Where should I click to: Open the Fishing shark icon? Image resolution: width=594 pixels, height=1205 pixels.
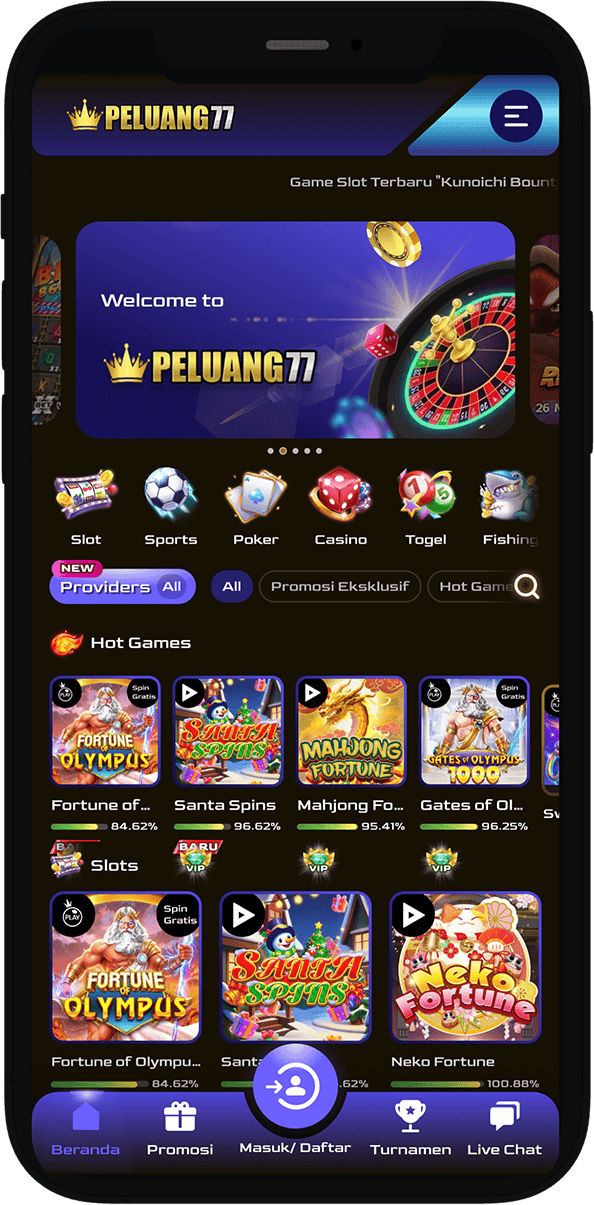point(509,495)
